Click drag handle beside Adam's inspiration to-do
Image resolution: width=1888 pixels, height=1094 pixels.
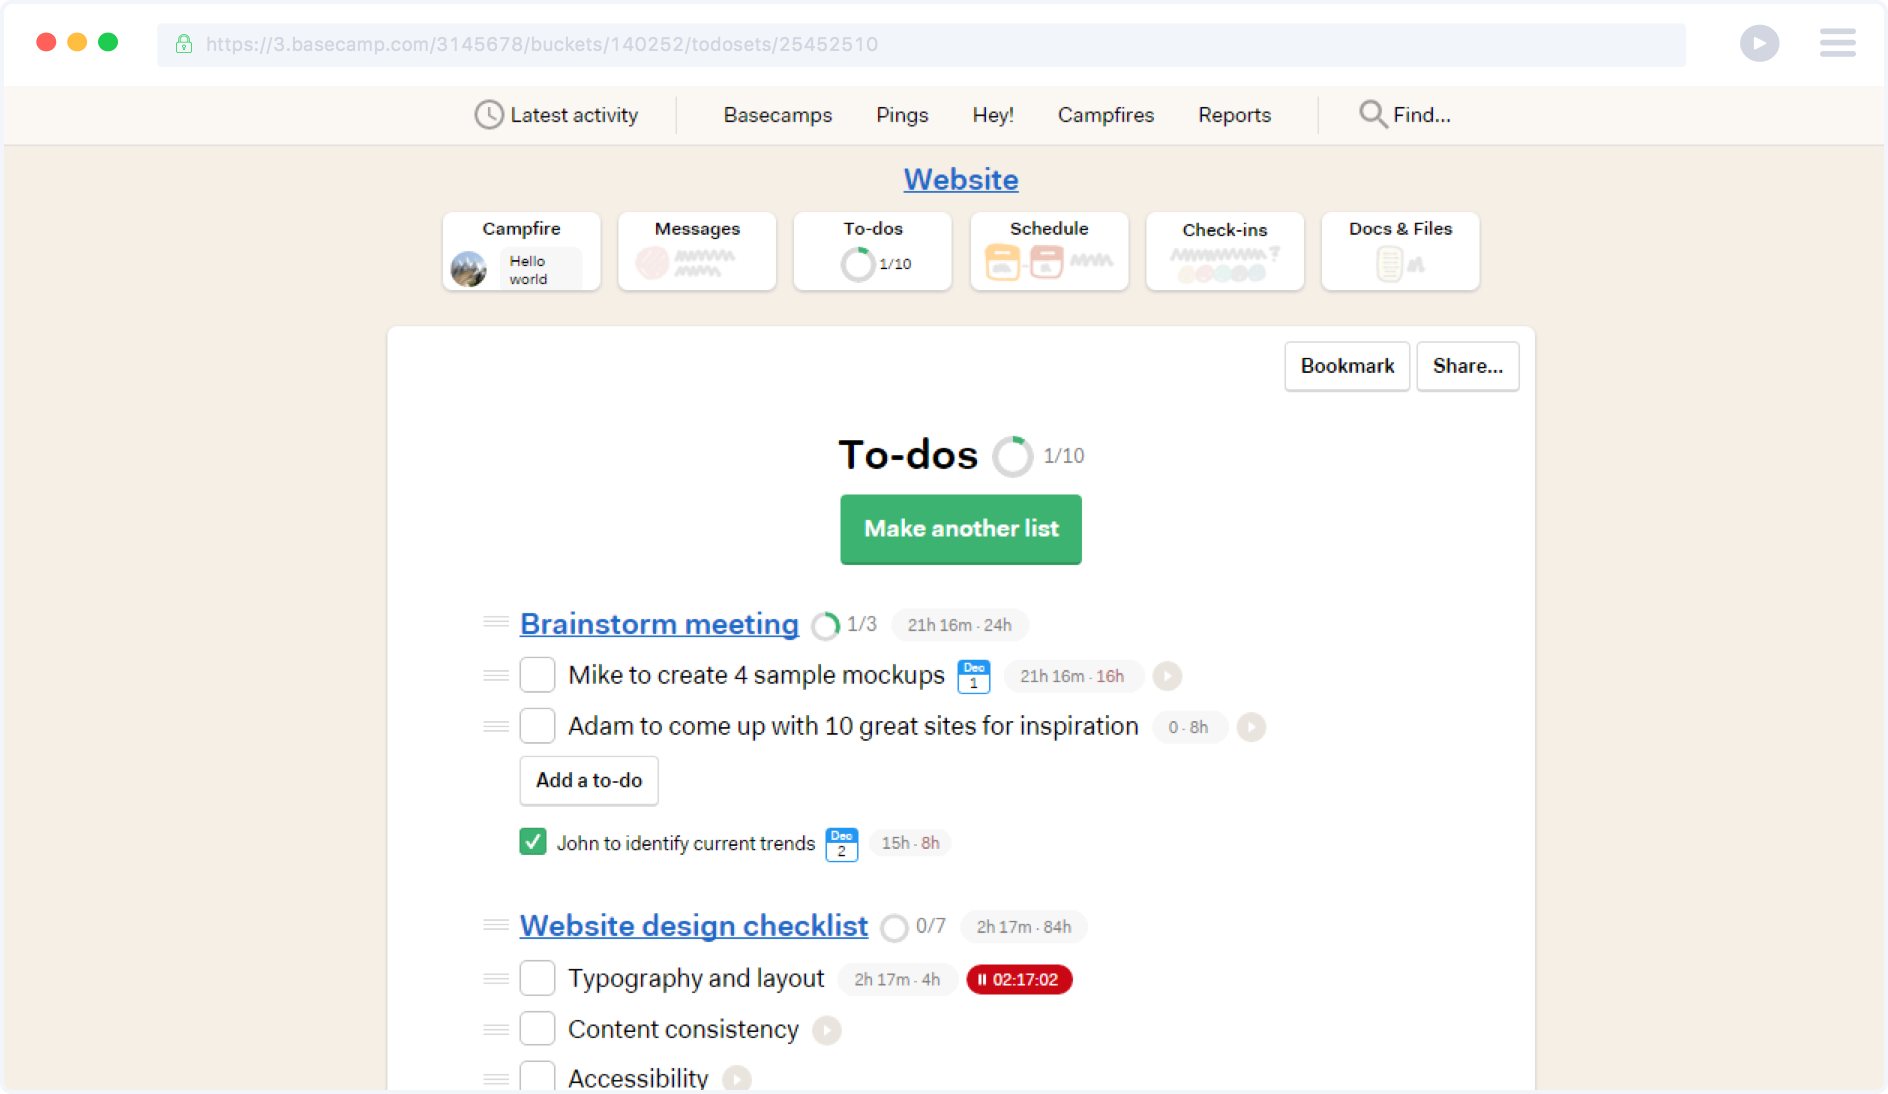pos(496,726)
